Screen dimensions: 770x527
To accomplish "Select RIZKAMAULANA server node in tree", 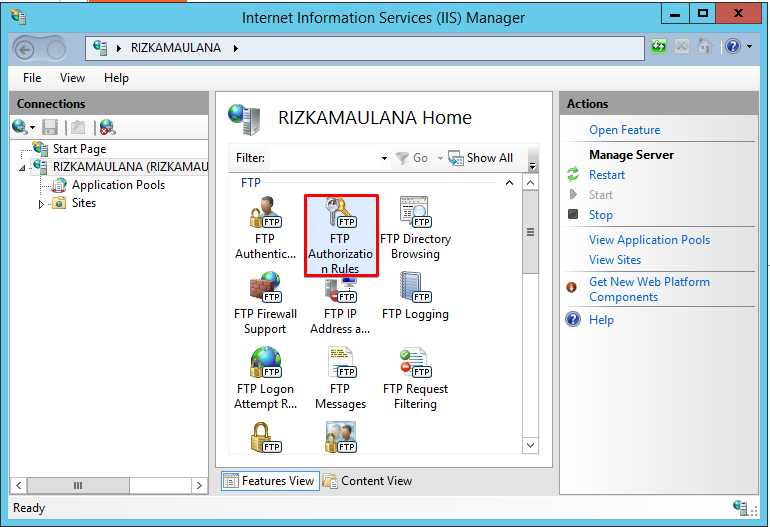I will pos(130,167).
